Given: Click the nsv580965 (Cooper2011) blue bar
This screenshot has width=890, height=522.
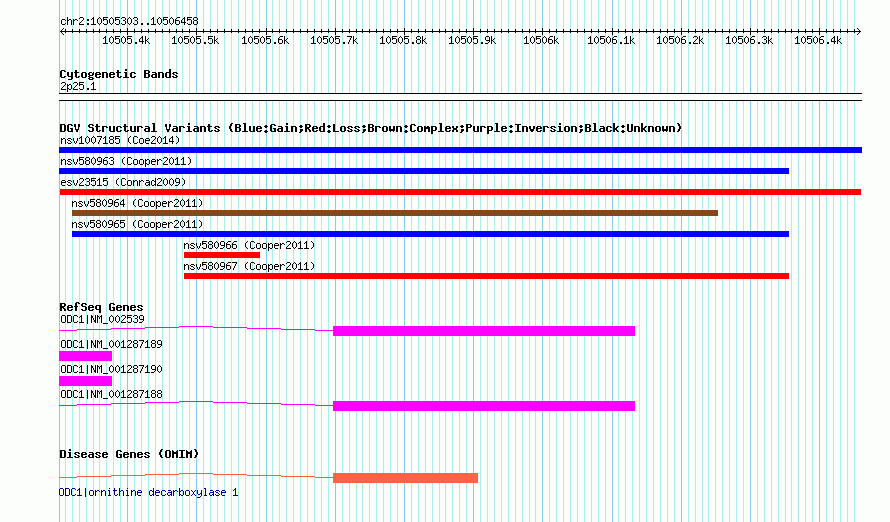Looking at the screenshot, I should tap(430, 234).
